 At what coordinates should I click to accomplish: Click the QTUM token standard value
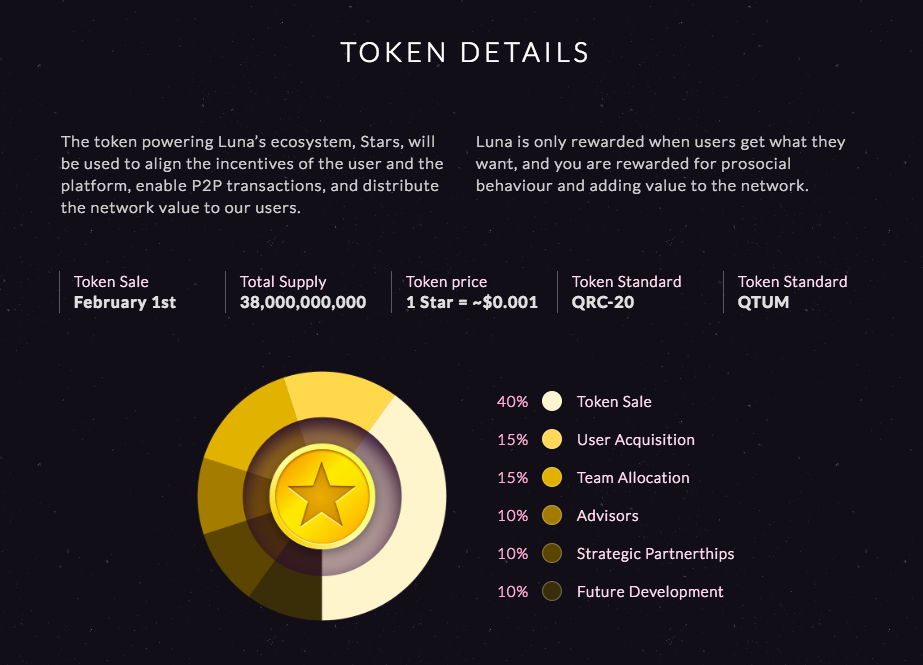click(x=763, y=302)
